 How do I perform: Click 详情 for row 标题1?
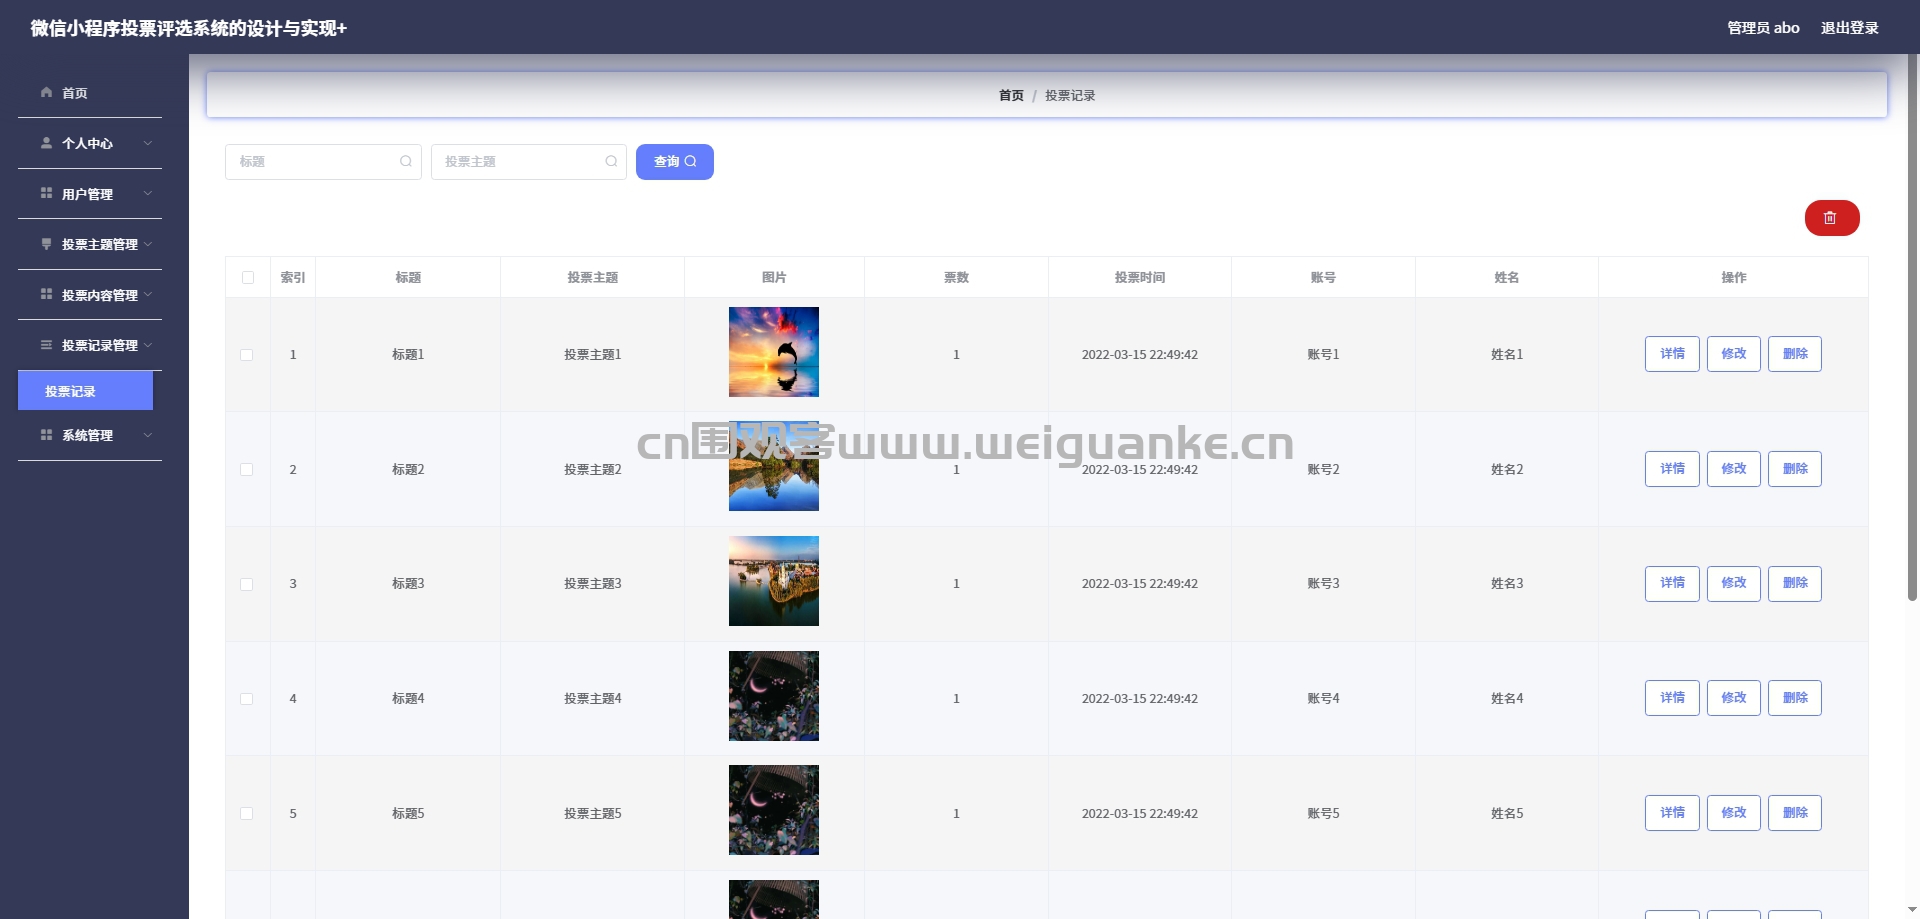[x=1672, y=354]
